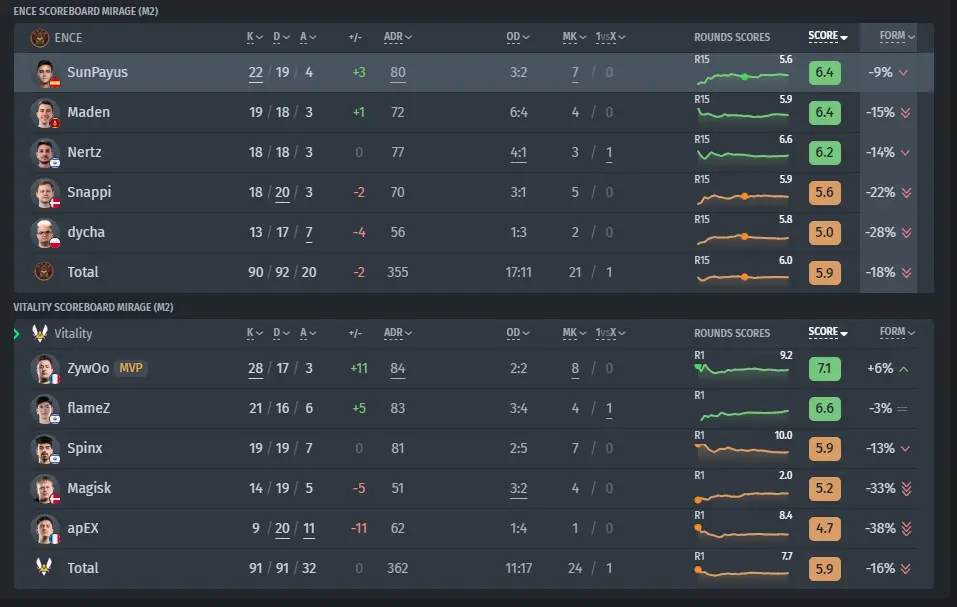Image resolution: width=957 pixels, height=607 pixels.
Task: Click apEX's player avatar
Action: tap(45, 529)
